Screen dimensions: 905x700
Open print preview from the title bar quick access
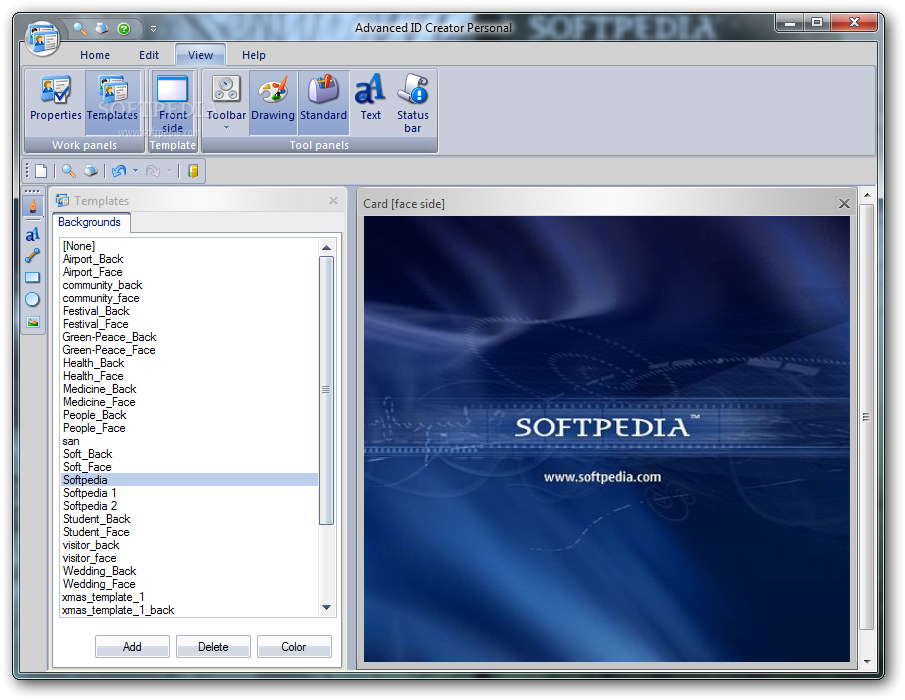coord(80,28)
